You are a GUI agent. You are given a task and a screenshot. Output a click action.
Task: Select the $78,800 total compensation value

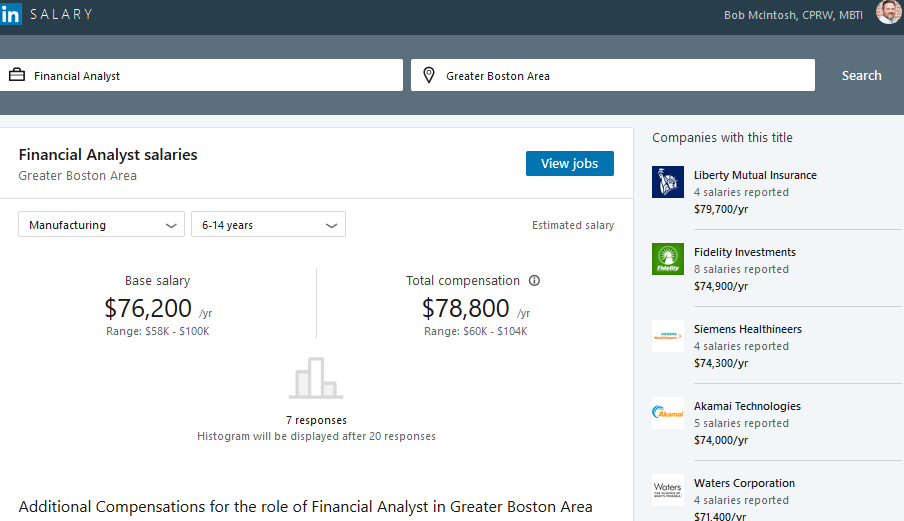click(466, 308)
